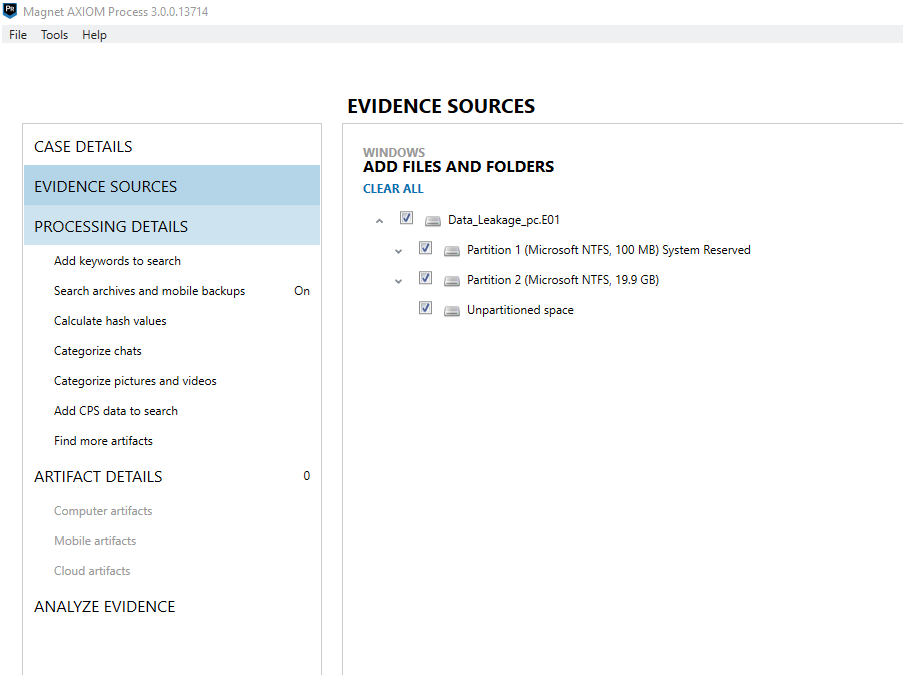Screen dimensions: 903x675
Task: Click the Unpartitioned space drive icon
Action: pos(452,311)
